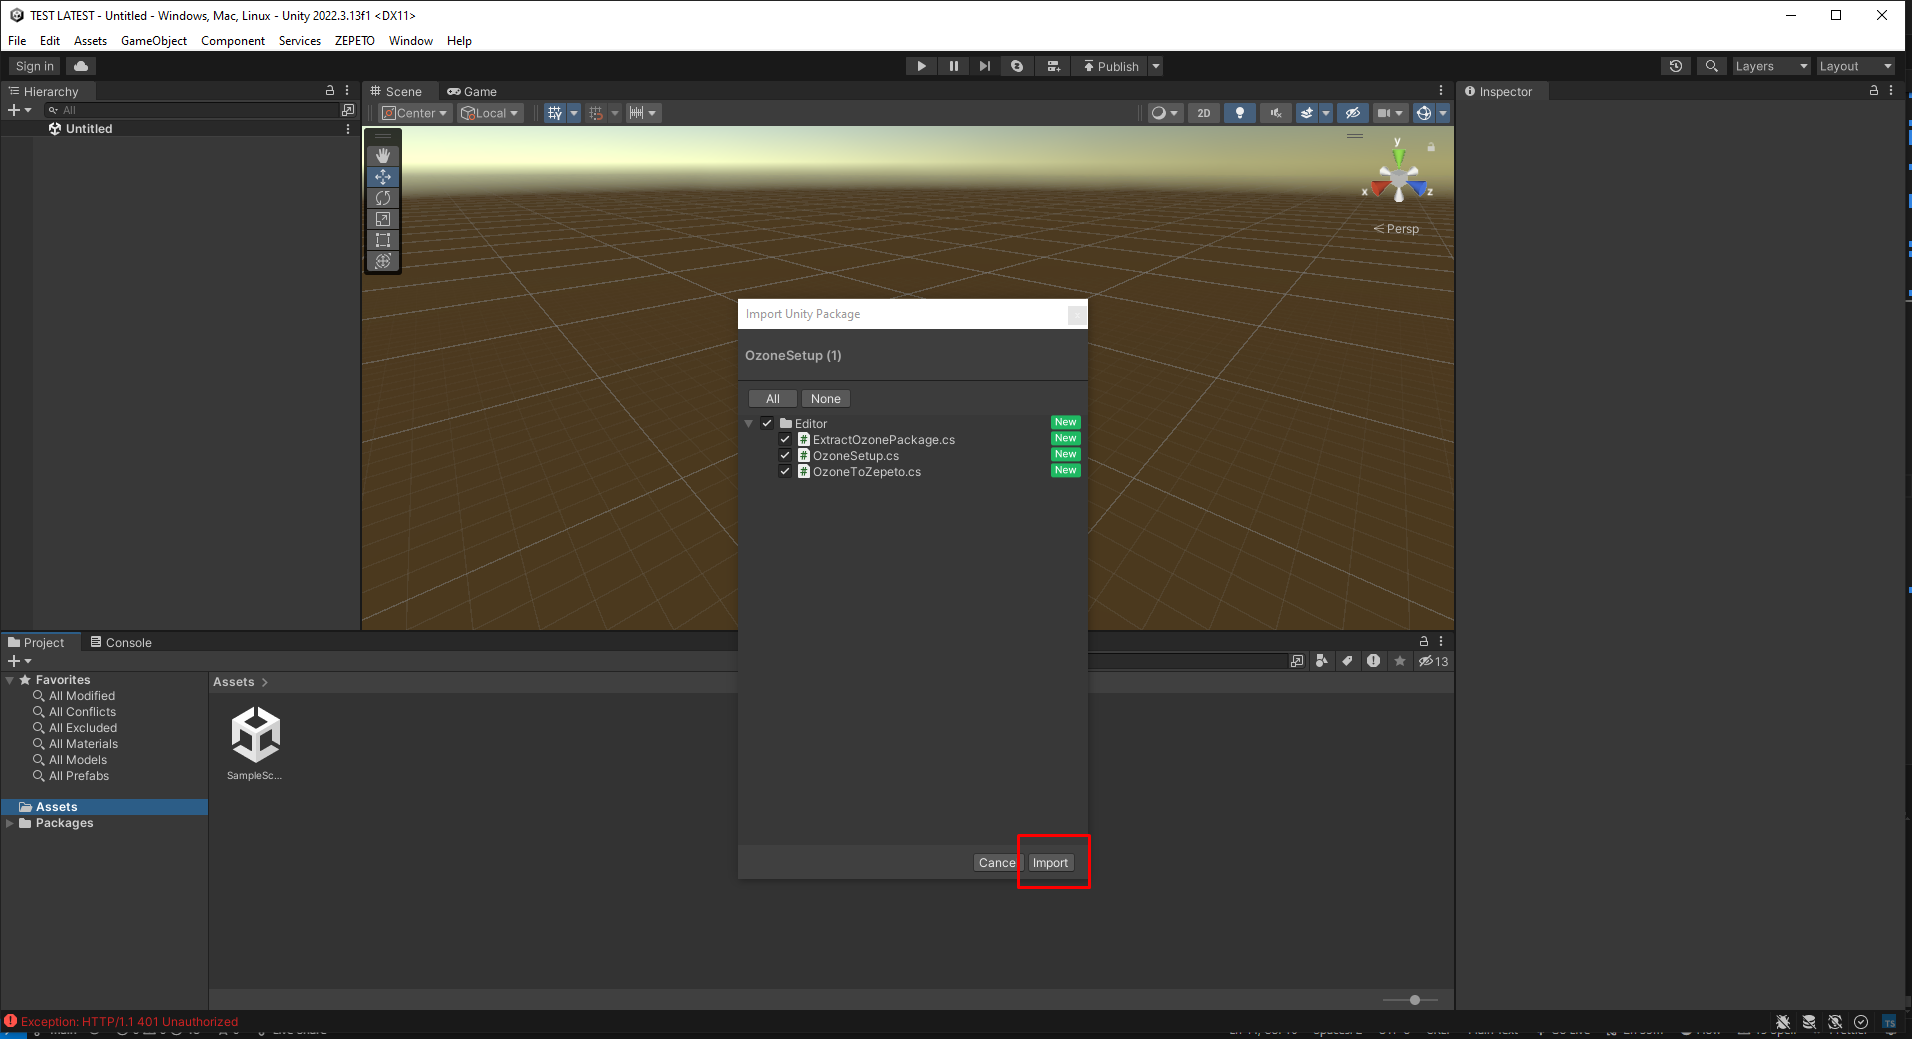Open the GameObject menu
1912x1039 pixels.
(154, 41)
